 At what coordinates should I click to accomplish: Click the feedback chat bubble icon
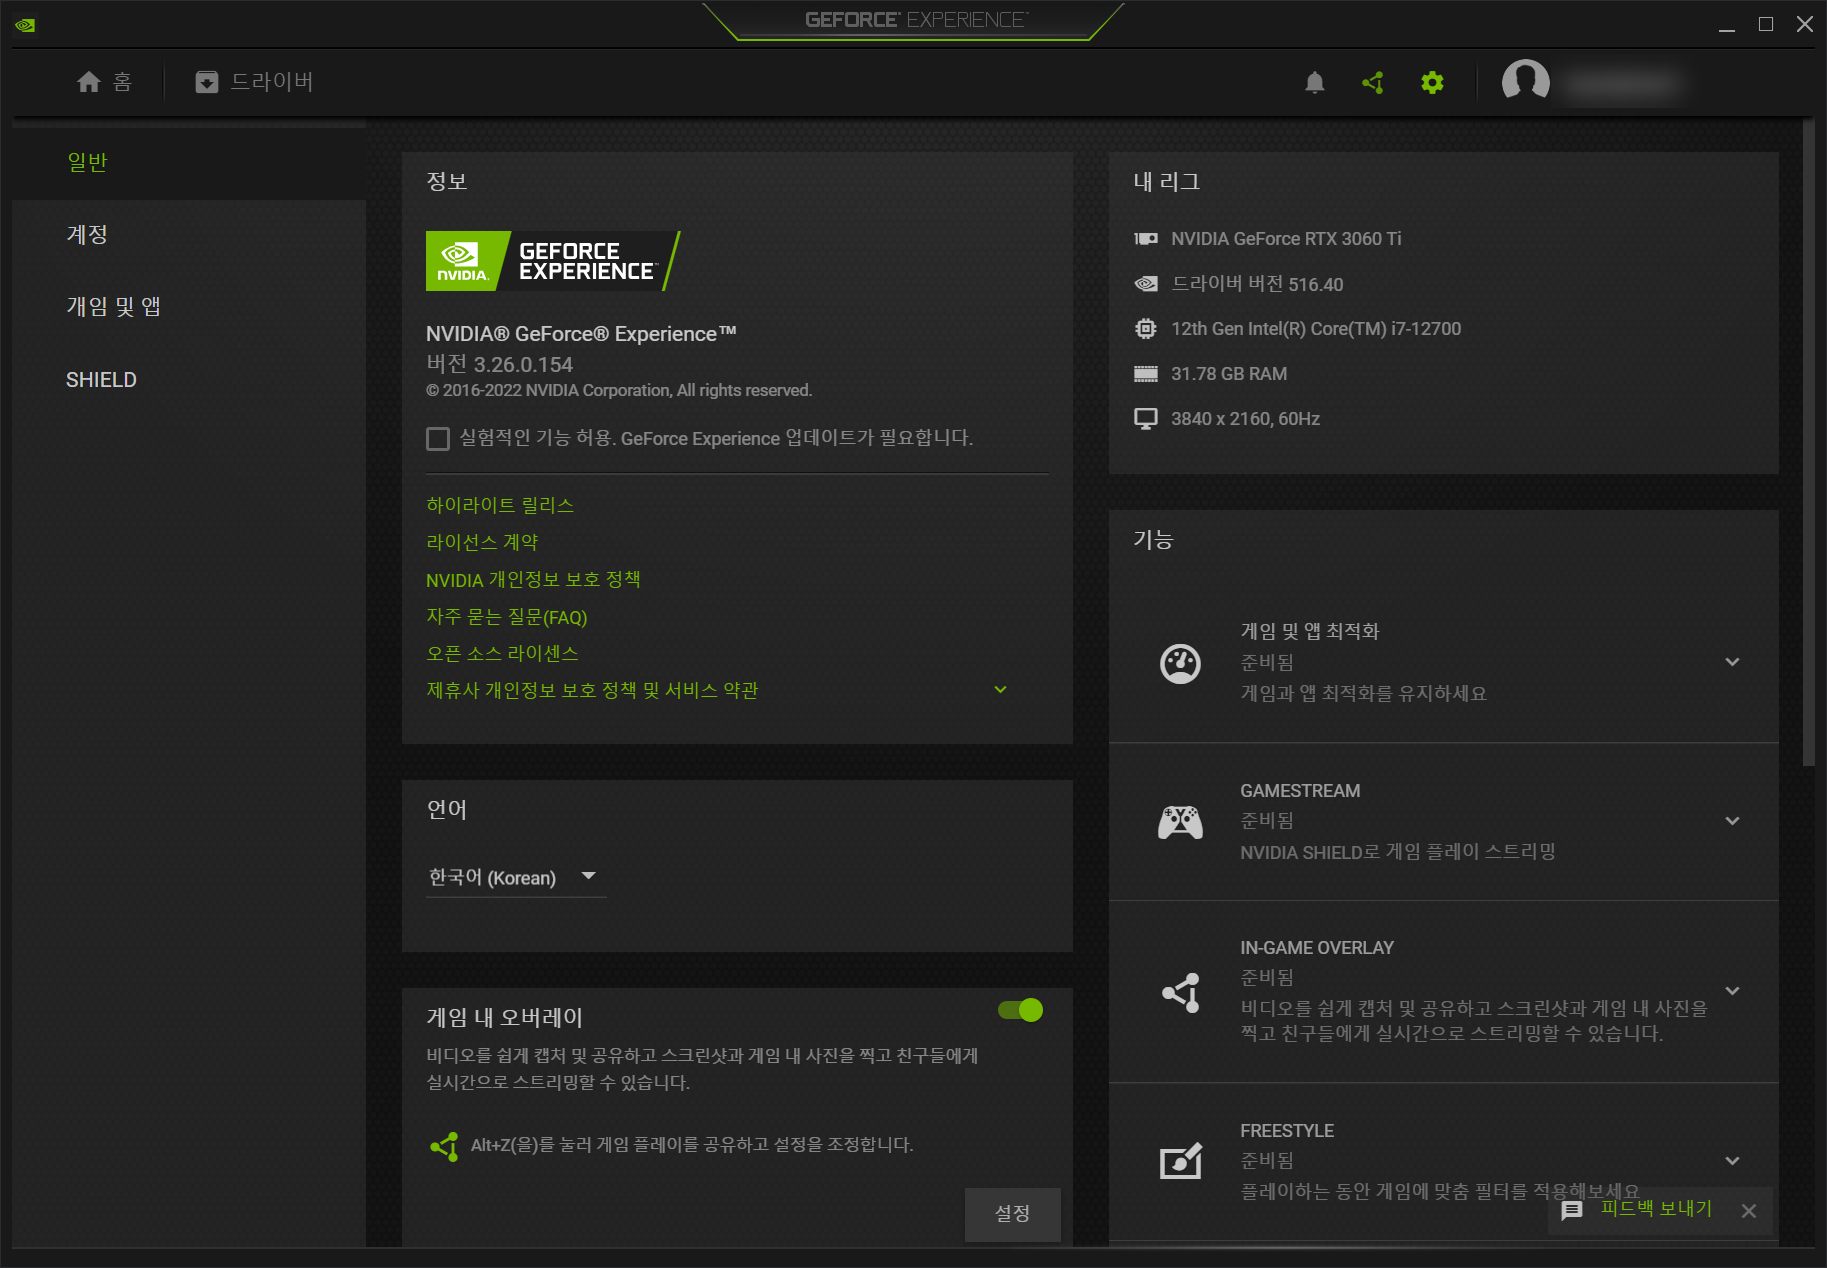click(1572, 1210)
